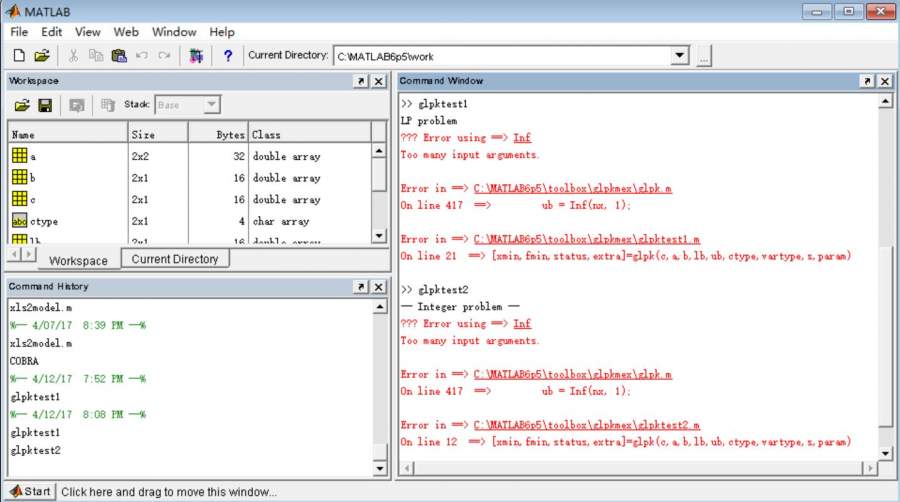The image size is (900, 502).
Task: Click the Current Directory path field
Action: [502, 56]
